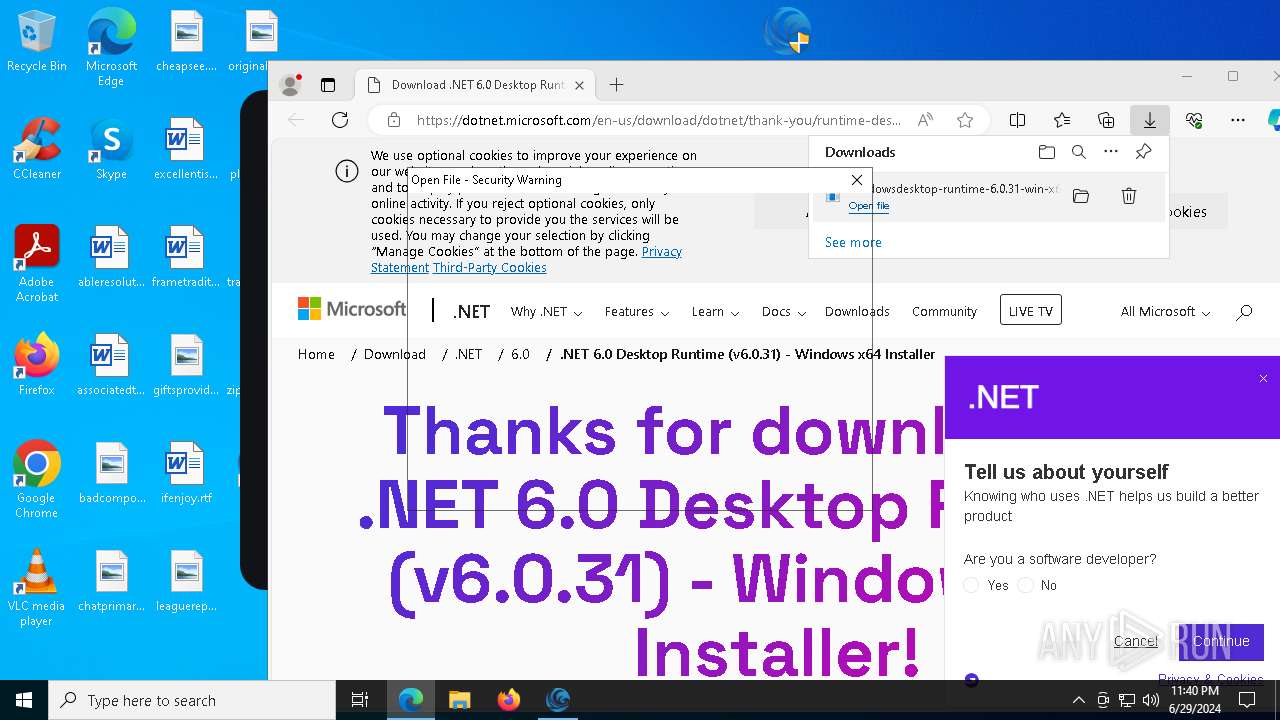Click the search icon on Microsoft site
The width and height of the screenshot is (1280, 720).
tap(1244, 312)
